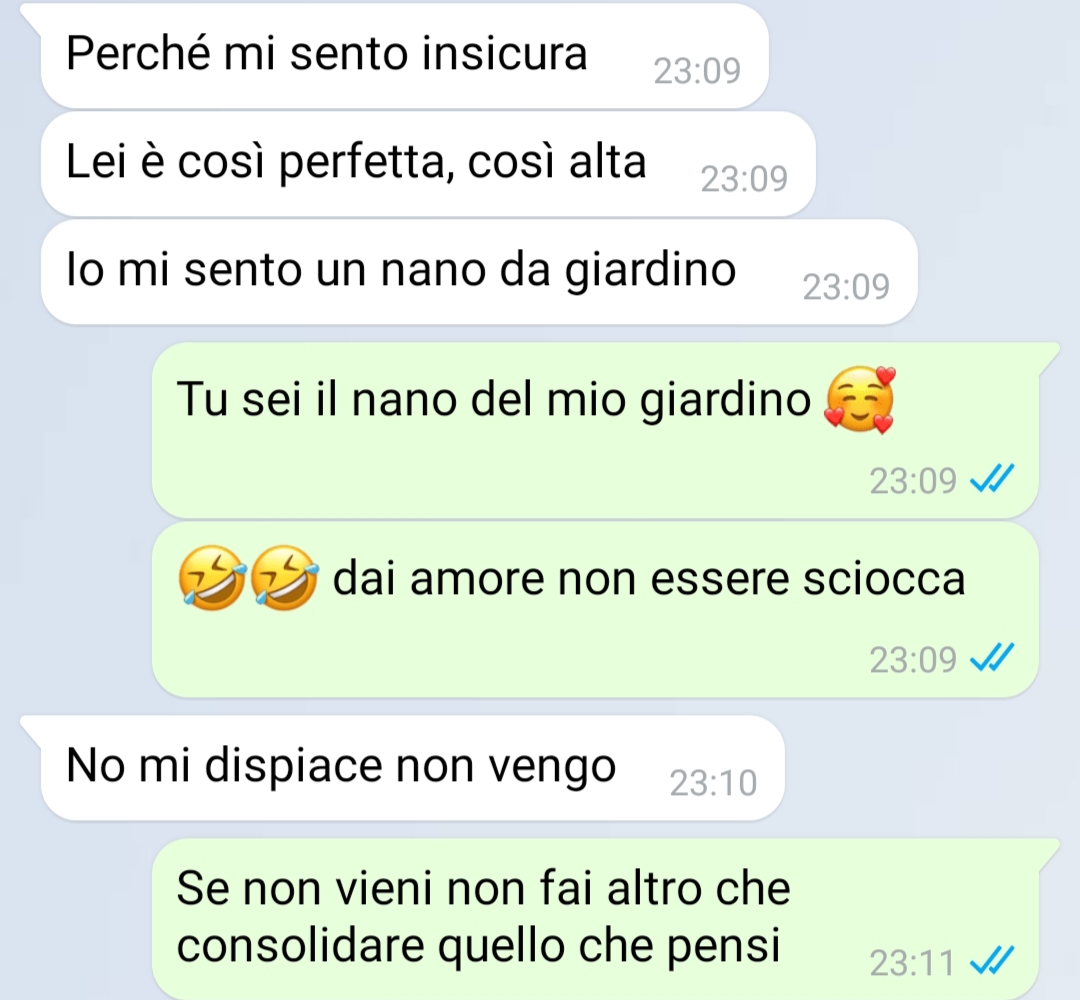Viewport: 1080px width, 1000px height.
Task: Tap the smiling hearts emoji in green bubble
Action: 860,399
